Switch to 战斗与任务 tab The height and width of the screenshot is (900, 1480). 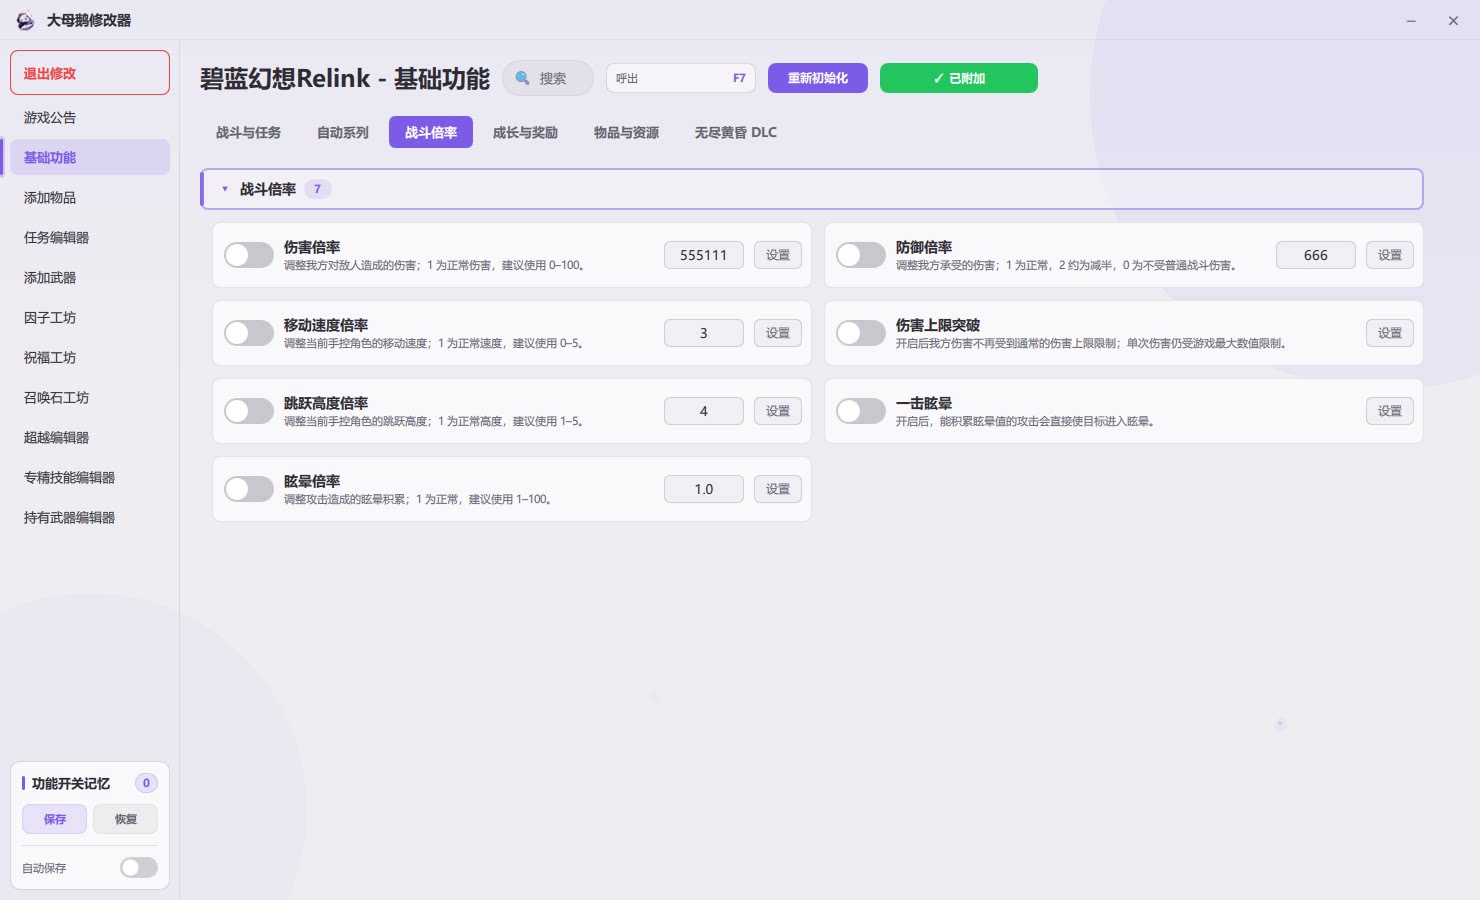(x=248, y=132)
